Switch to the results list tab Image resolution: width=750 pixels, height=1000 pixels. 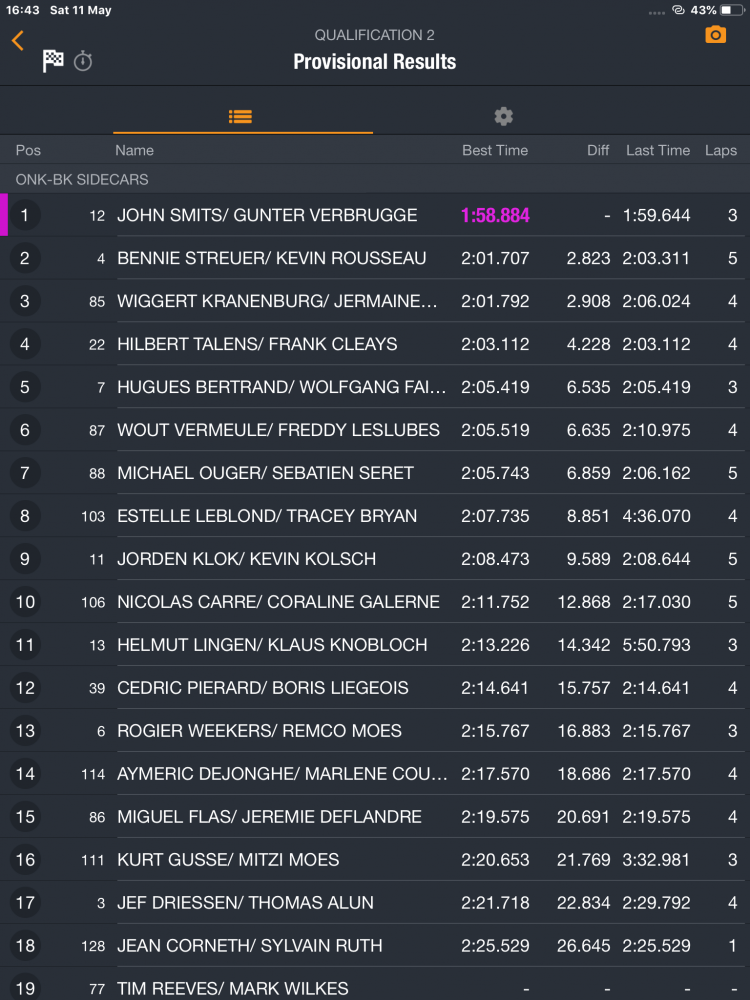(240, 116)
